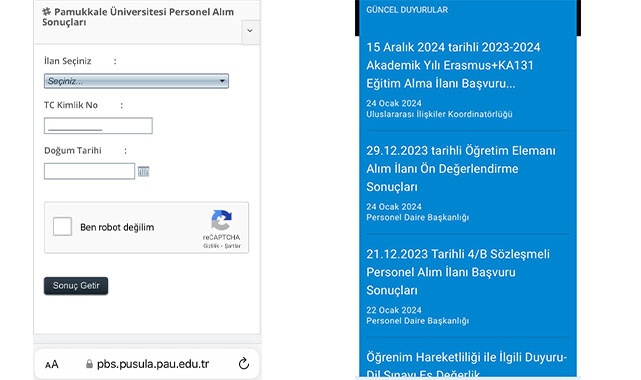Focus the TC Kimlik No input field
Screen dimensions: 641x380
coord(98,125)
